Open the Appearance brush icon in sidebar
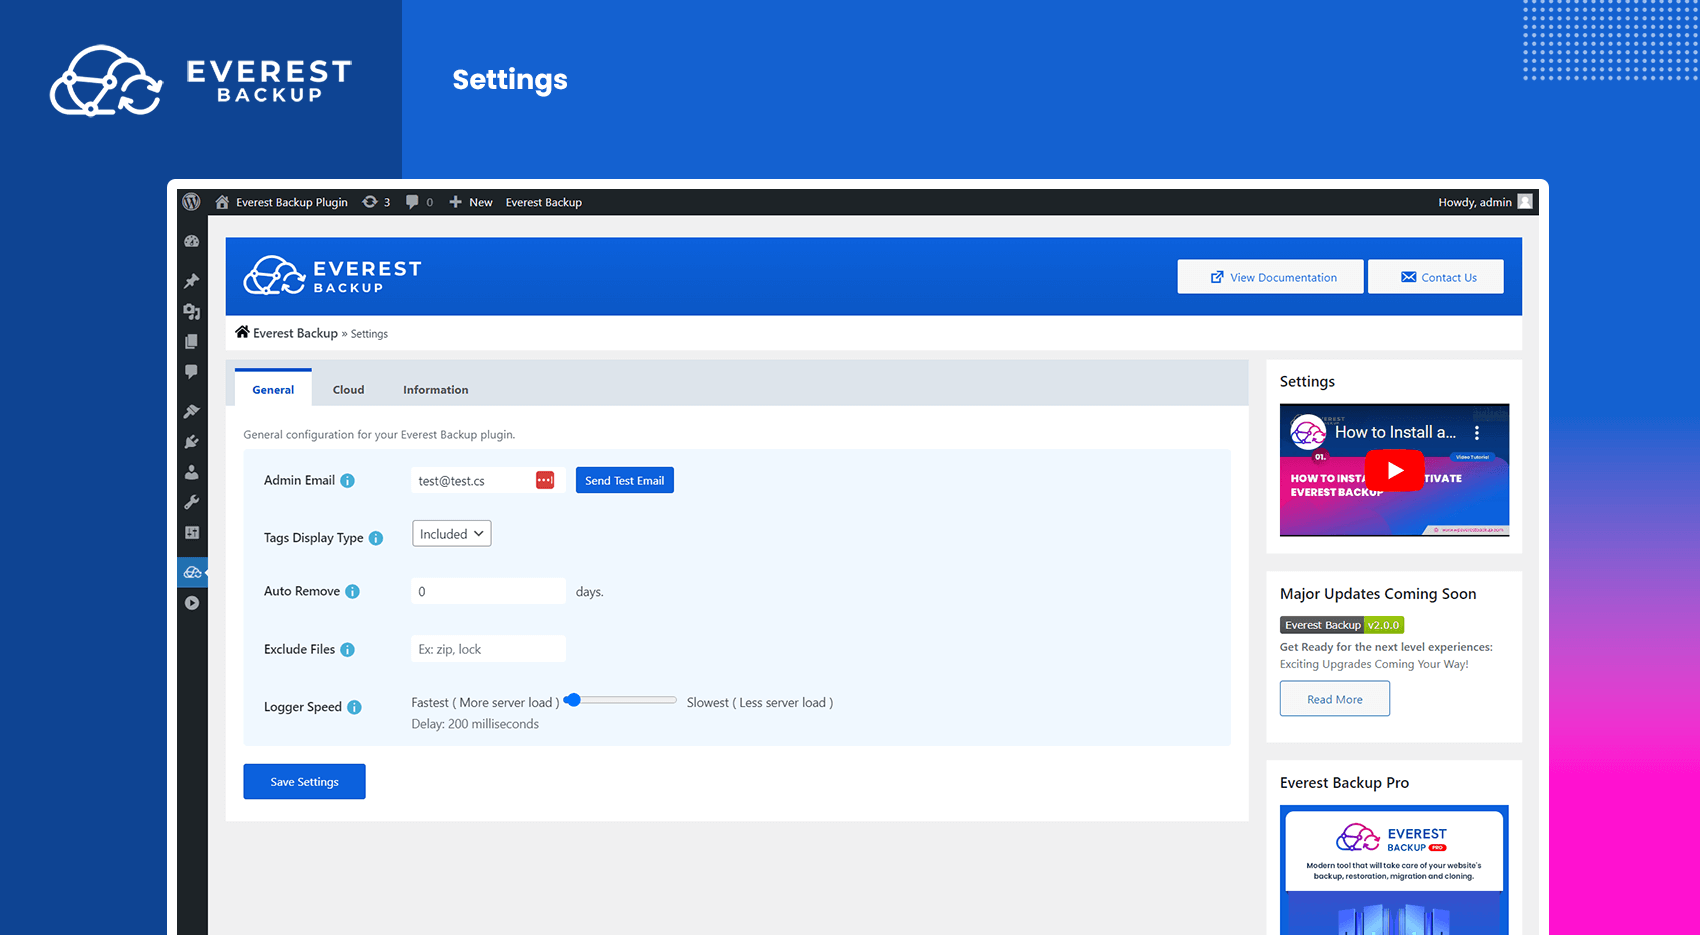1700x935 pixels. (192, 411)
